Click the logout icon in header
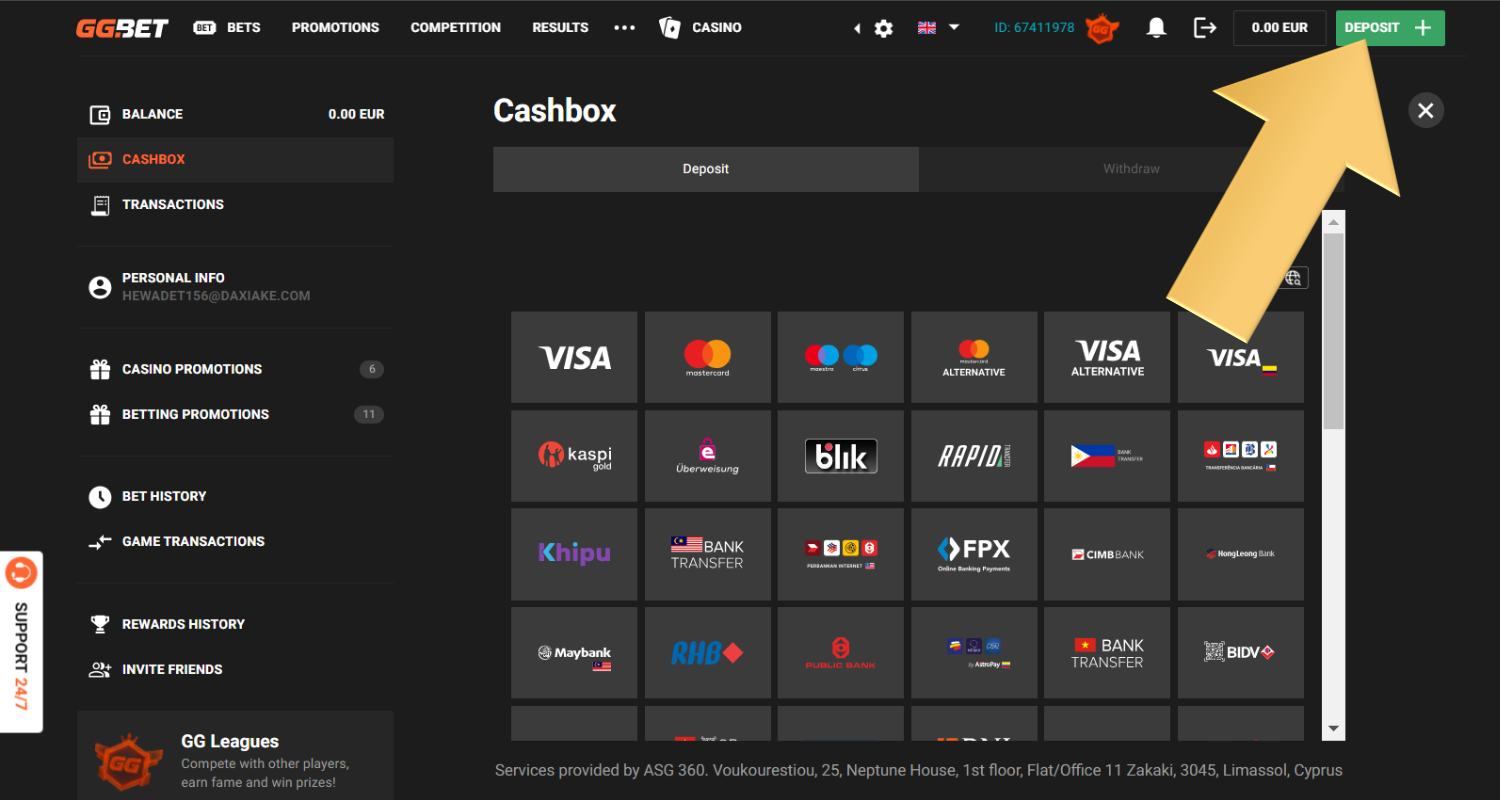1500x800 pixels. point(1205,28)
